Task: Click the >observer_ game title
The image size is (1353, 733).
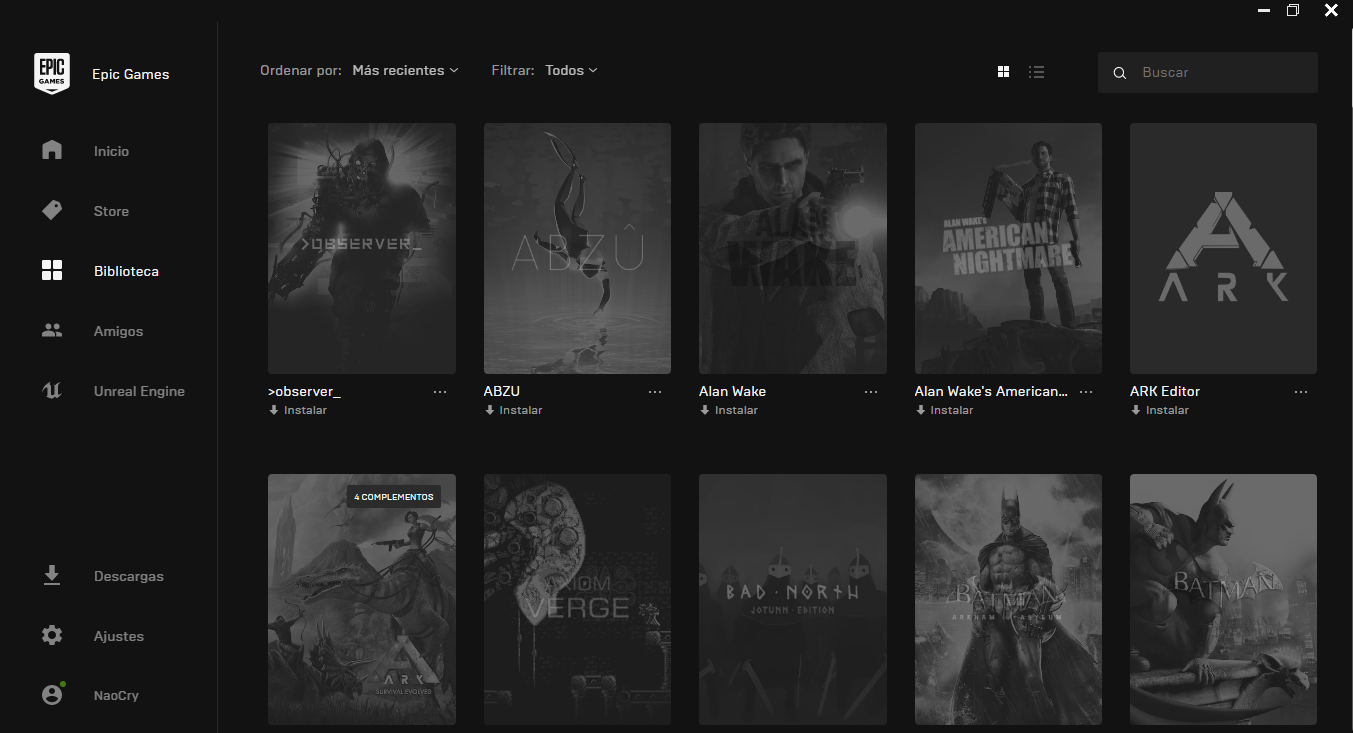Action: [305, 391]
